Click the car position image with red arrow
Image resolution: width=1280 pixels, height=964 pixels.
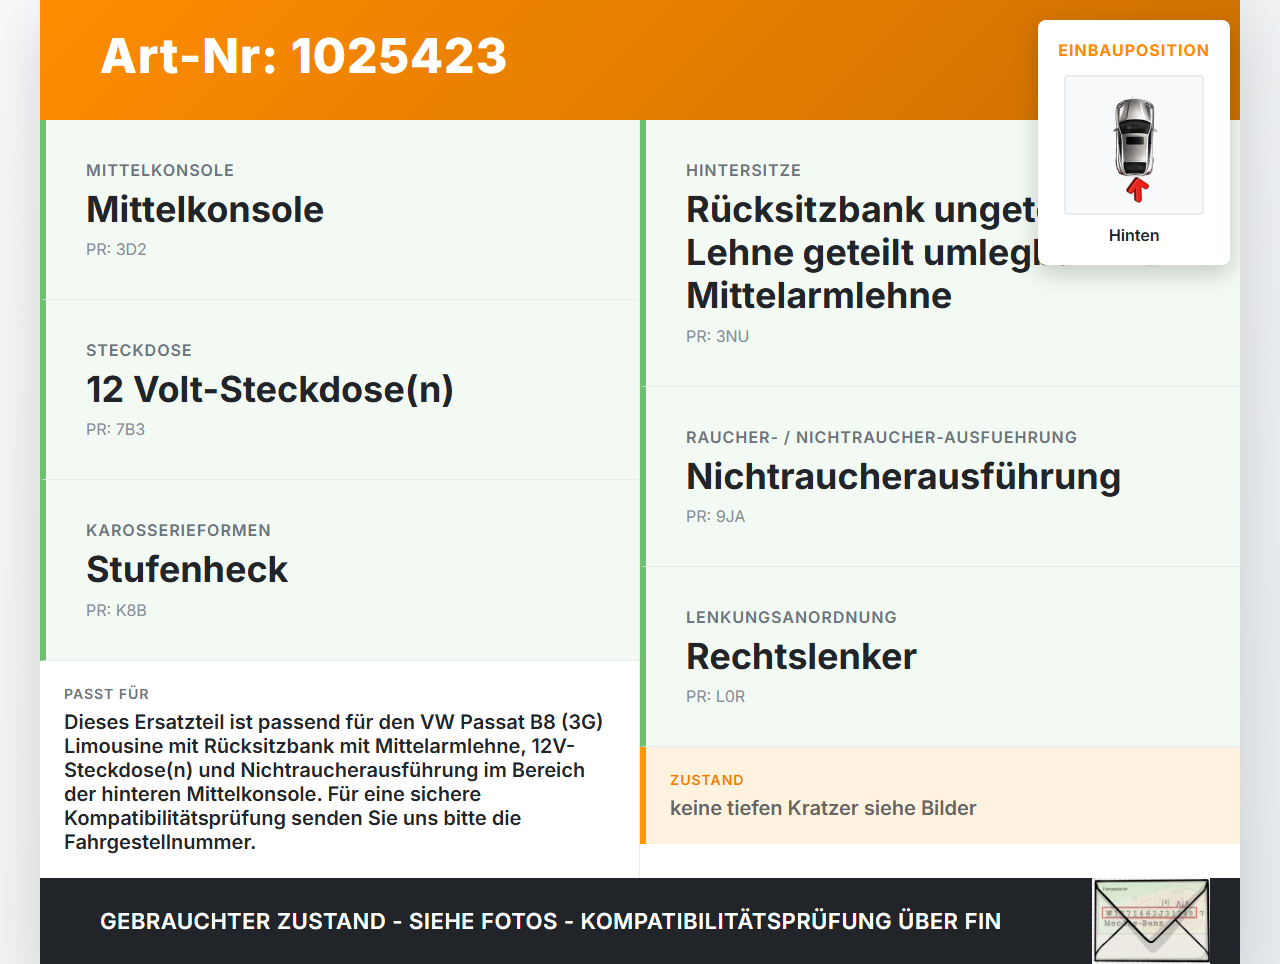1134,145
